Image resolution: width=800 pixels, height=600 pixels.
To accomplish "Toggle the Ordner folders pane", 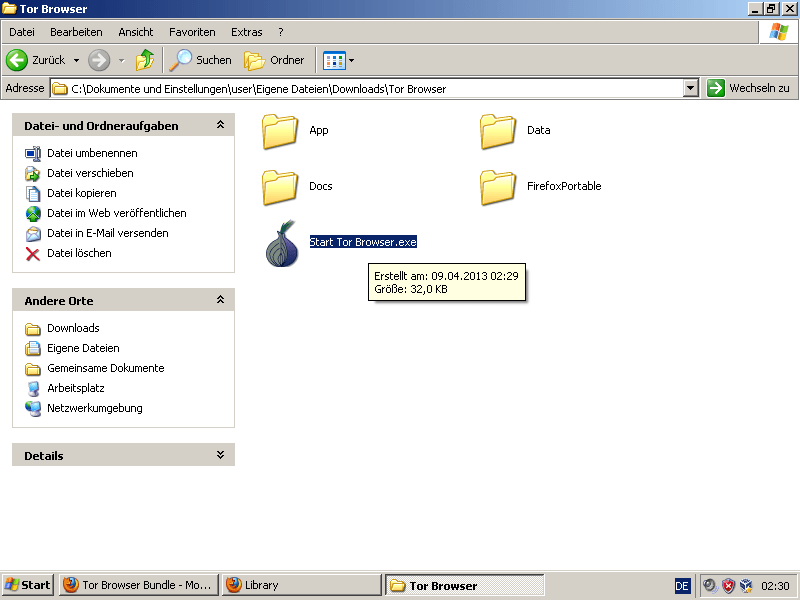I will (x=274, y=60).
